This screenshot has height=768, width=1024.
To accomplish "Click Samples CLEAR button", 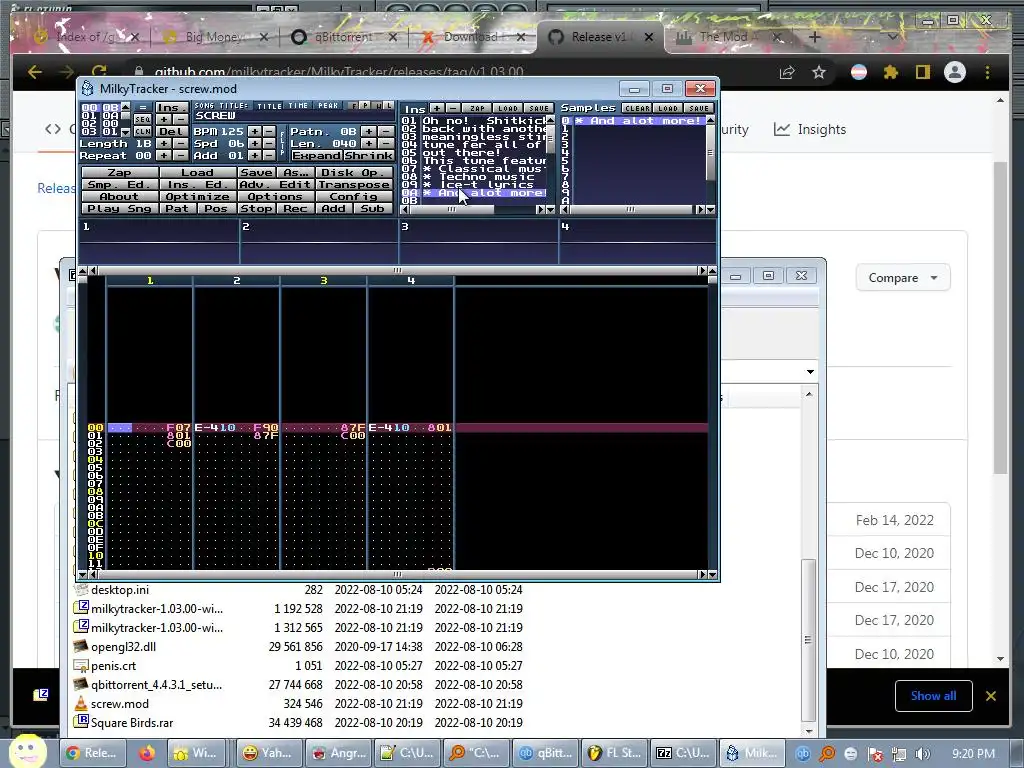I will point(637,108).
